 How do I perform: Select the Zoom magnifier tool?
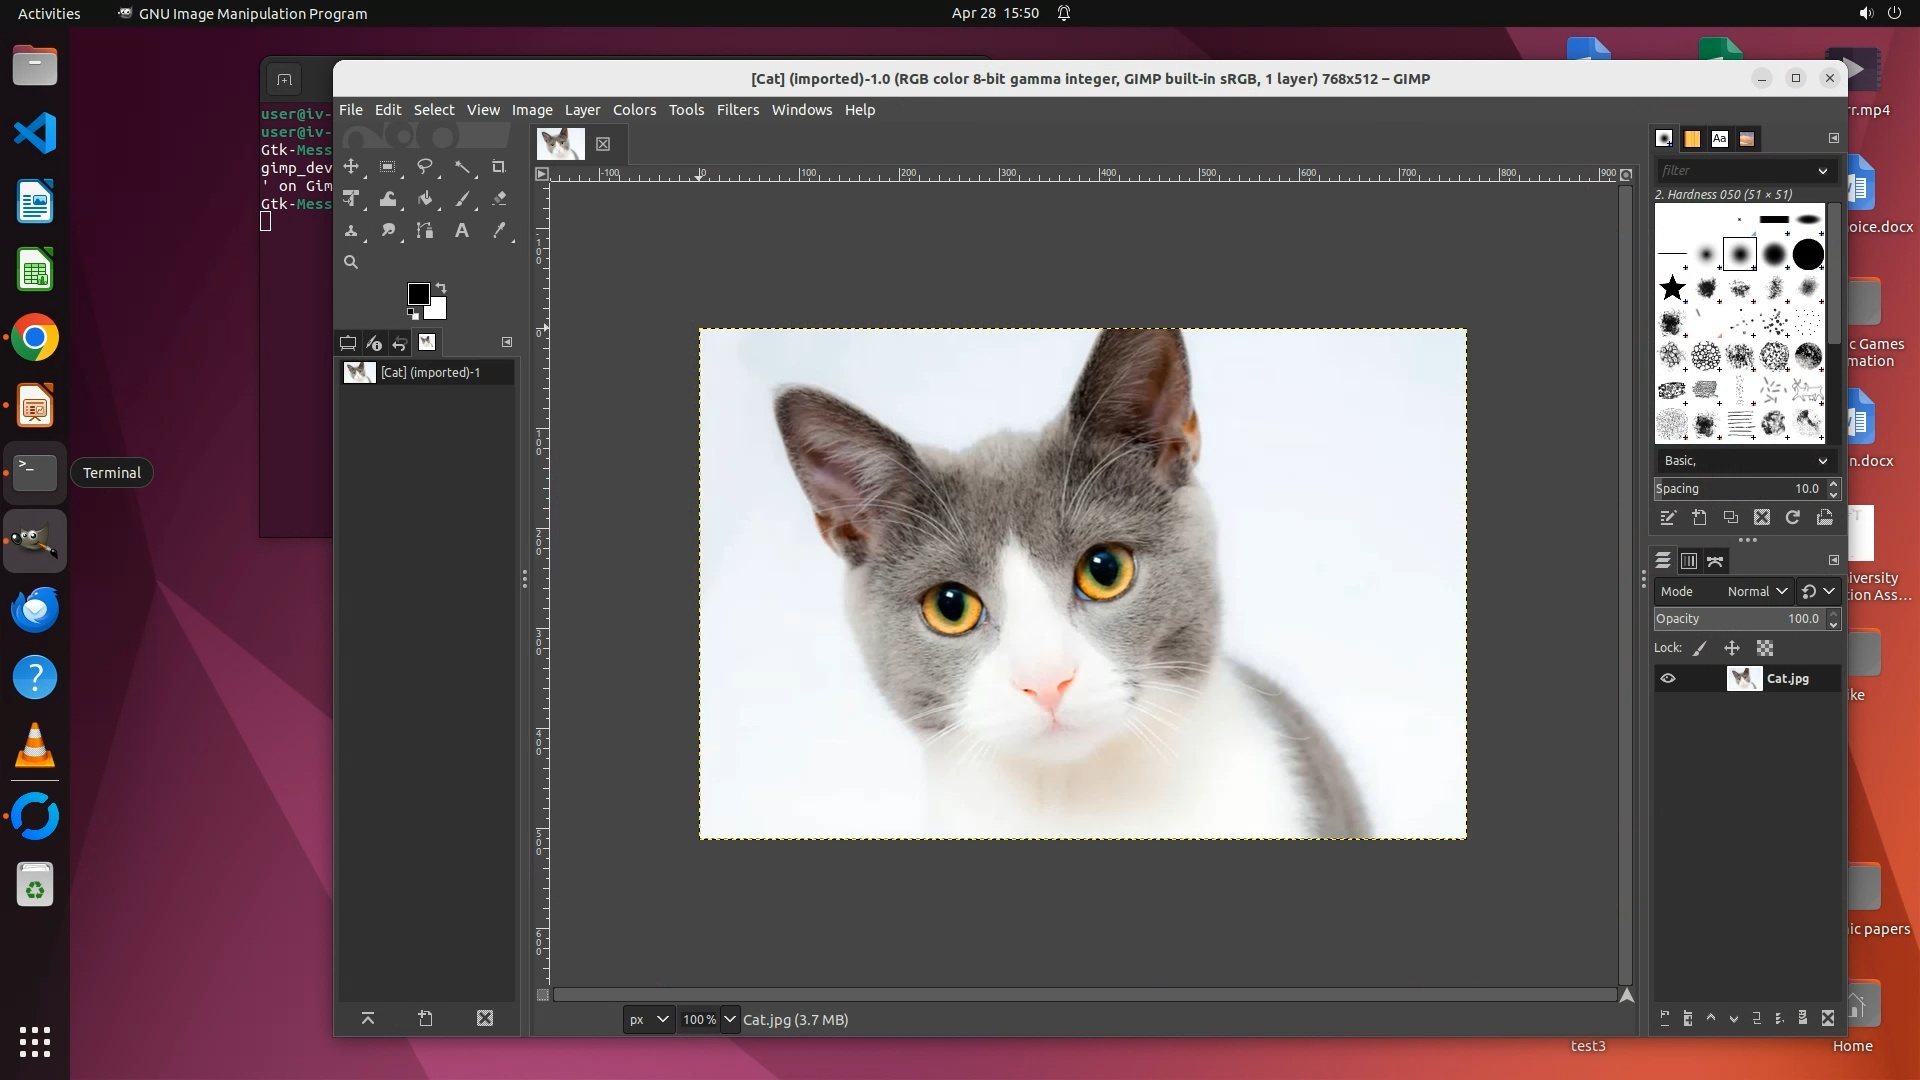(351, 262)
